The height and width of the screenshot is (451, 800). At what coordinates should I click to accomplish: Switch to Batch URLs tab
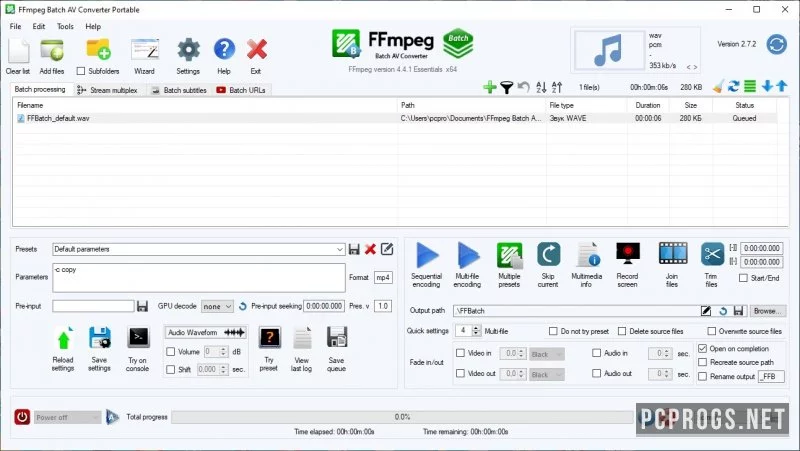(x=241, y=90)
